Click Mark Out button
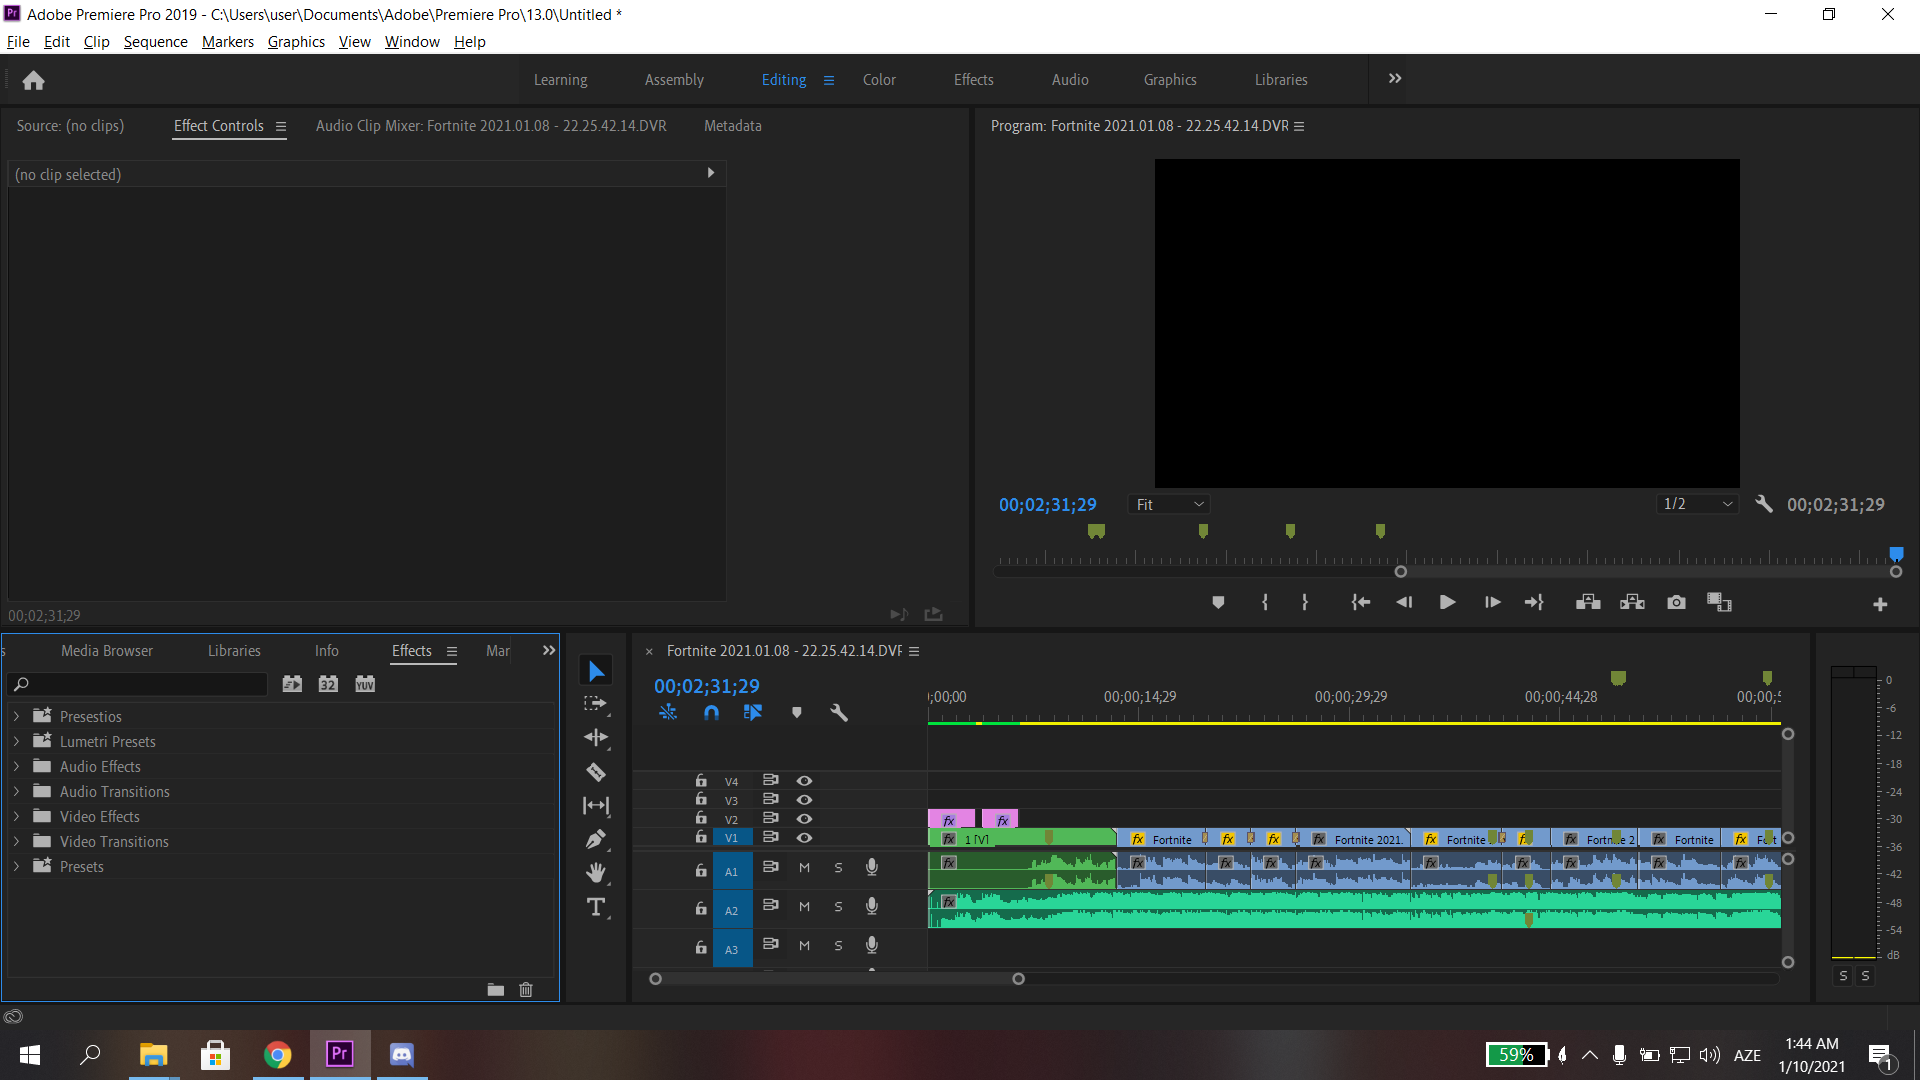The image size is (1920, 1080). click(1305, 603)
